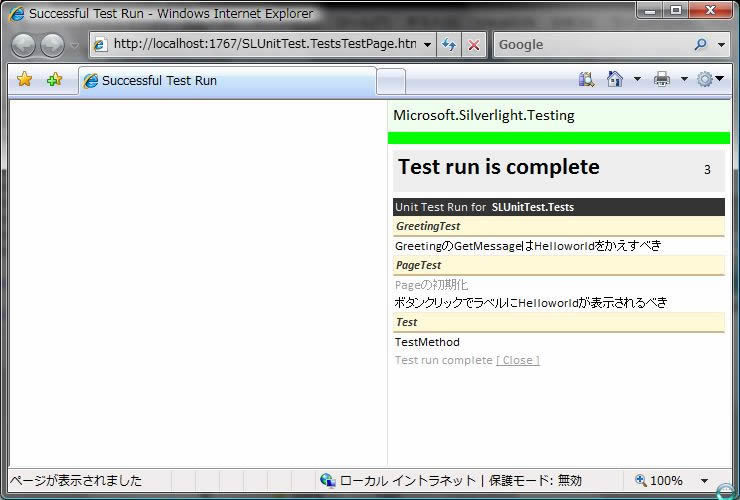
Task: Click the local intranet zone globe icon
Action: 328,481
